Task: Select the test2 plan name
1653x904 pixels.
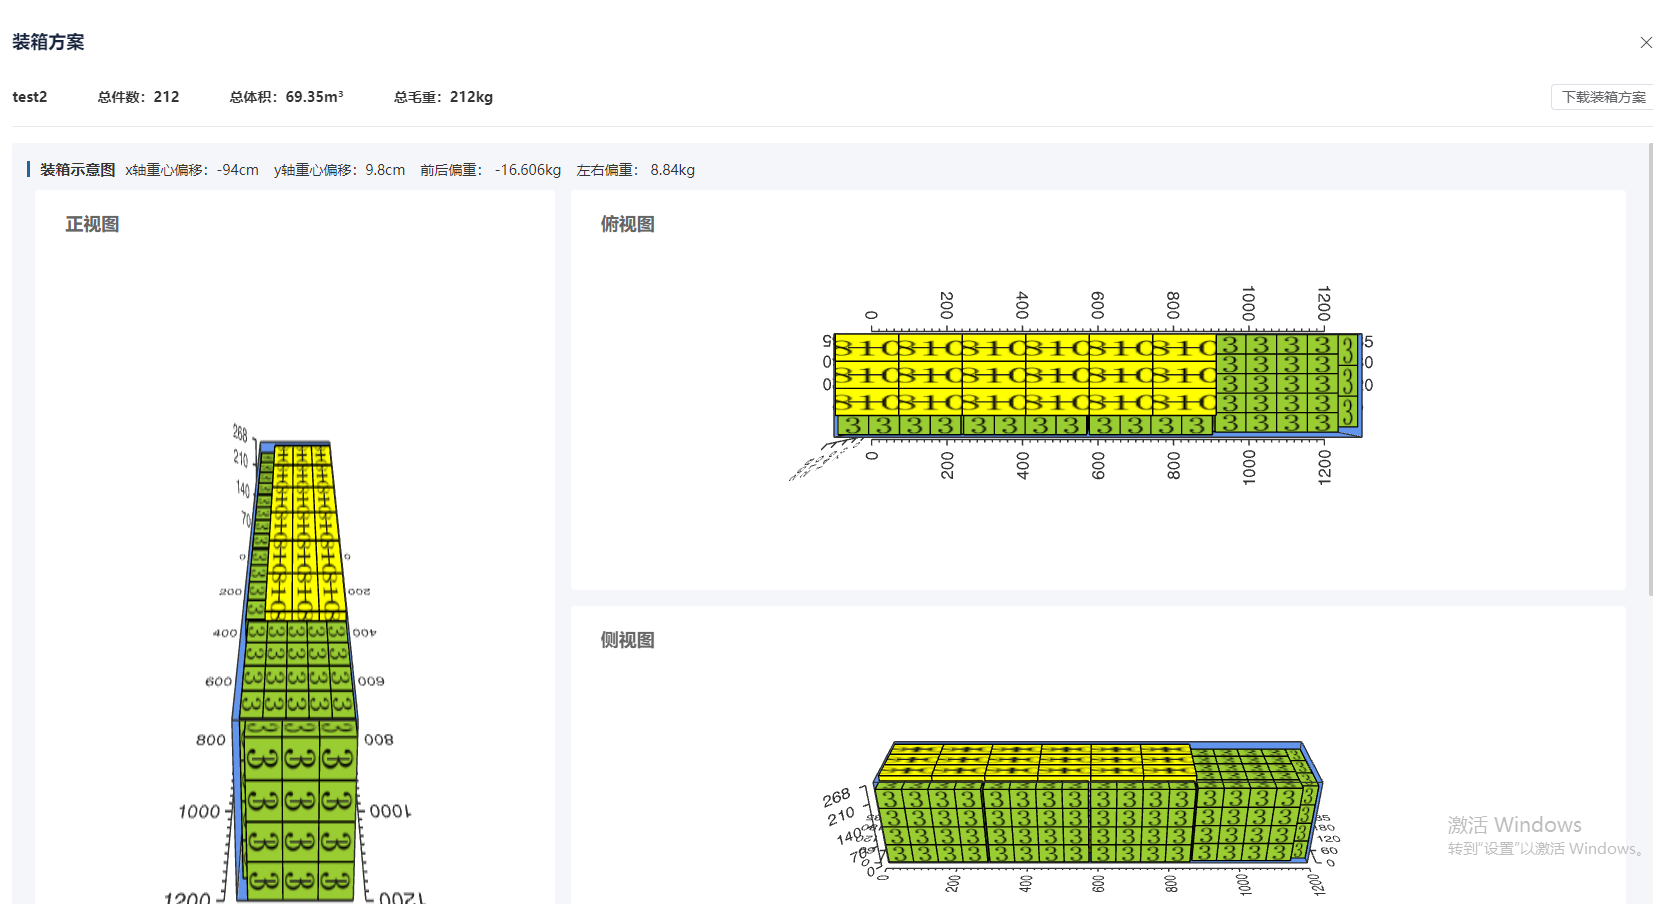Action: pos(30,97)
